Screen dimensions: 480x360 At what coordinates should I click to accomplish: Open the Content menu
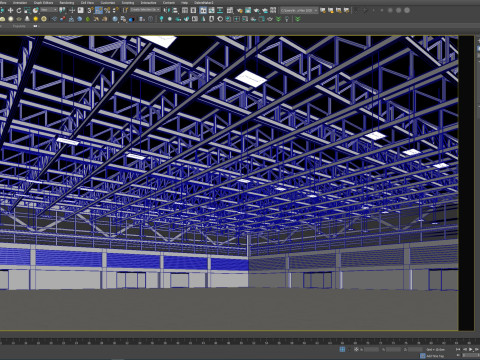(x=169, y=3)
